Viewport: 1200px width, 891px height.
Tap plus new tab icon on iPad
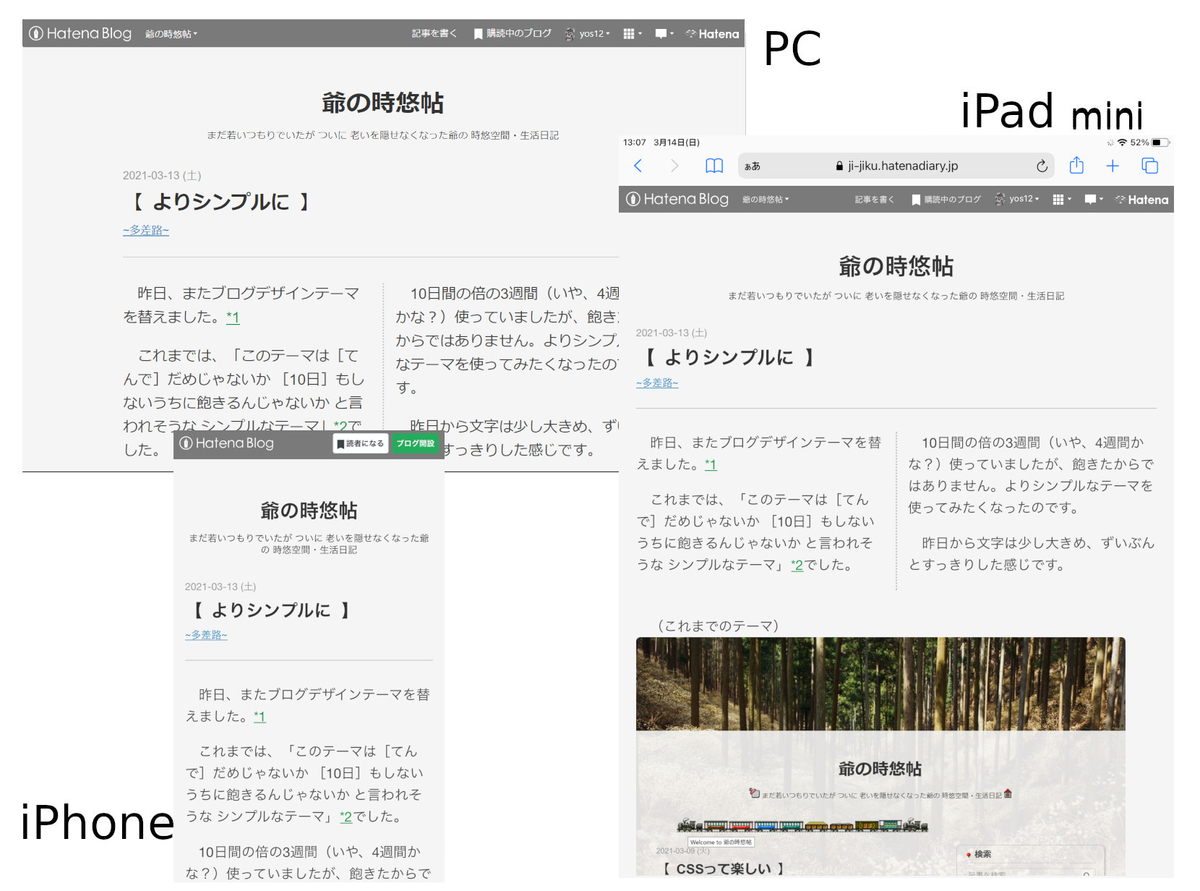(x=1112, y=166)
